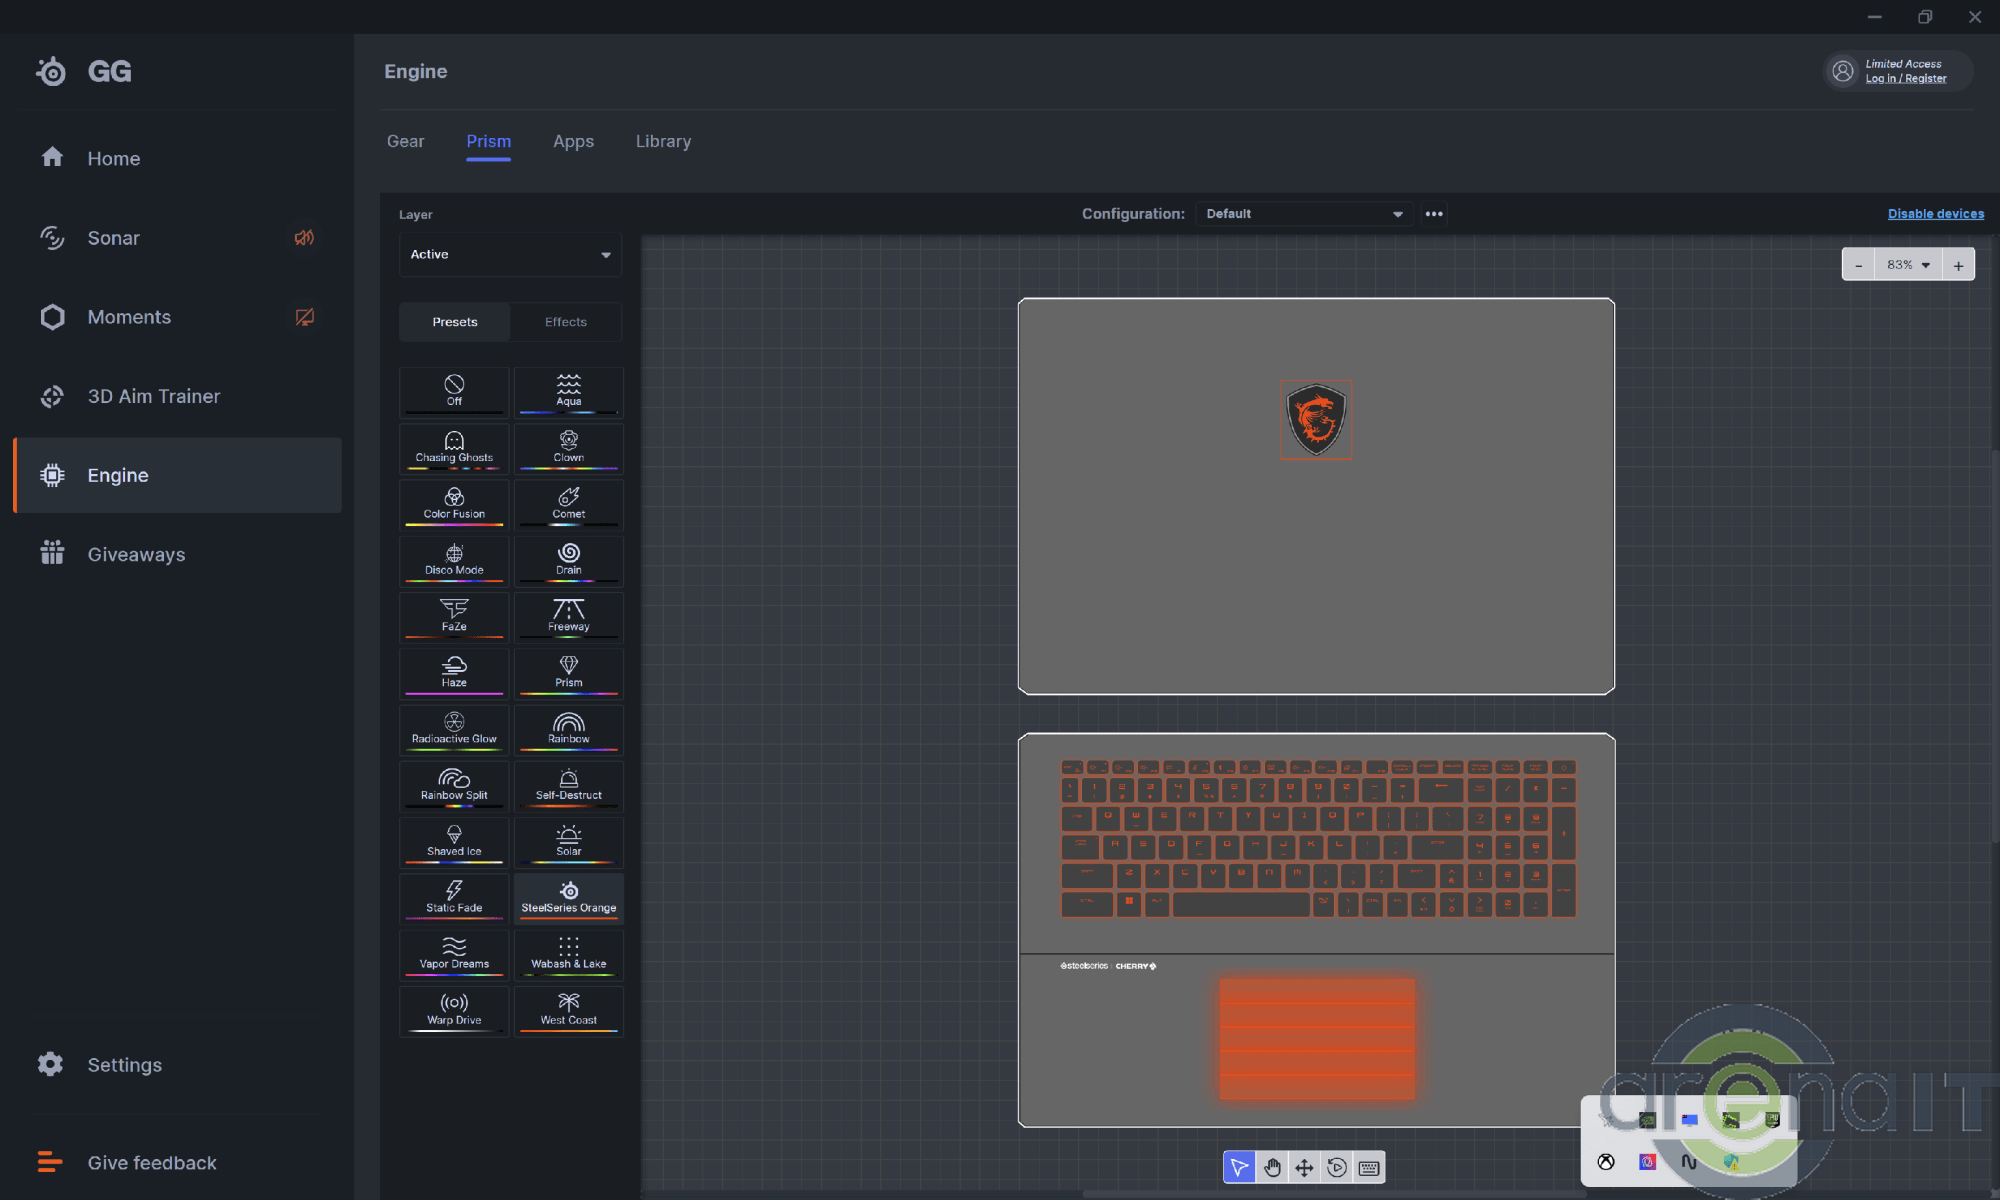The height and width of the screenshot is (1200, 2000).
Task: Click the Log in / Register link
Action: [1905, 79]
